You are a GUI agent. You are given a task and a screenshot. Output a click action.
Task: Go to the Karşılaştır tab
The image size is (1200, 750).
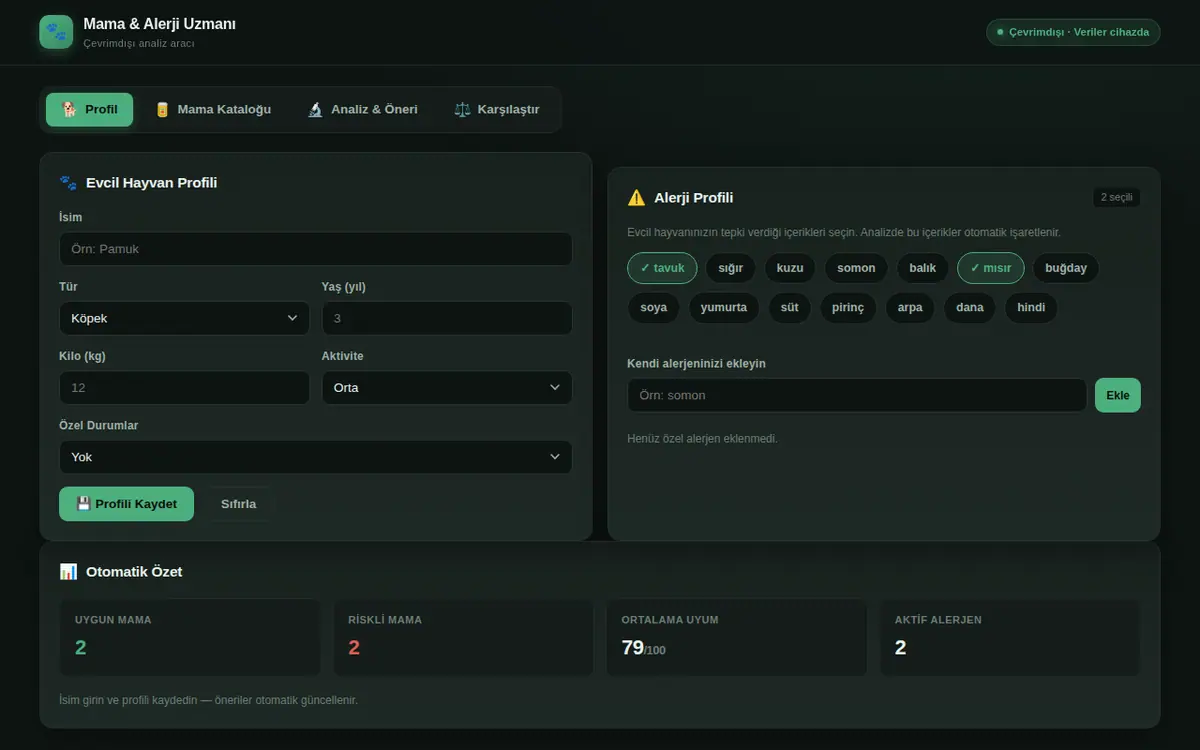[497, 110]
